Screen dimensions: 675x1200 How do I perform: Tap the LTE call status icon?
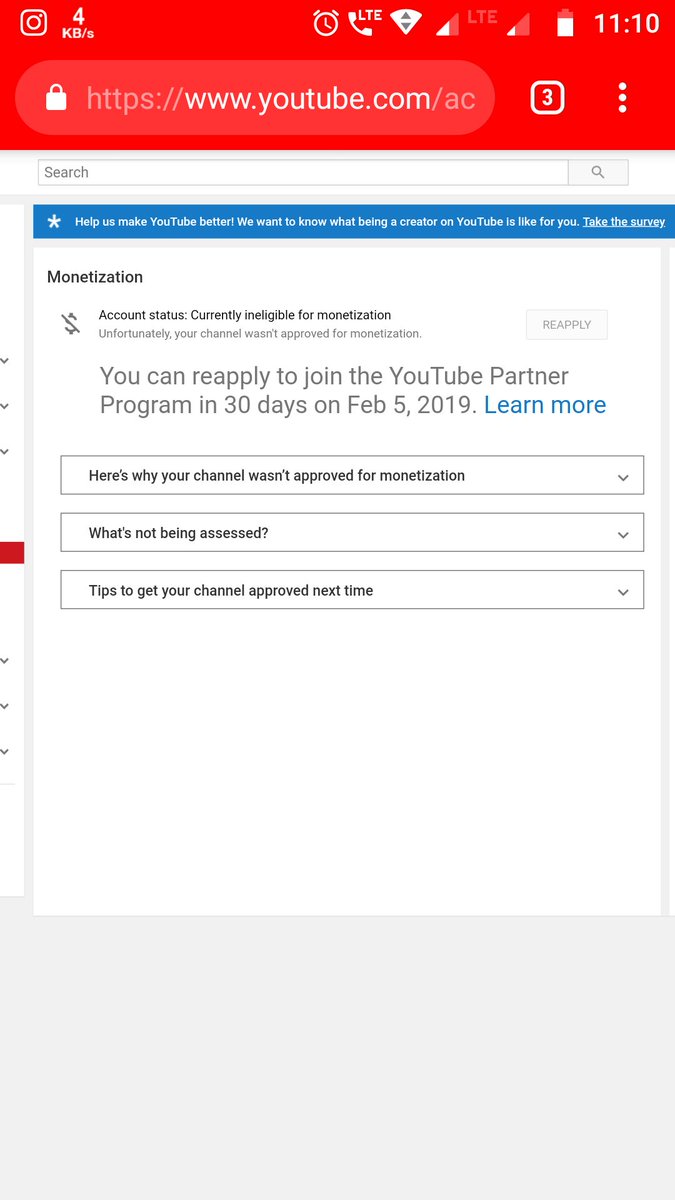365,22
